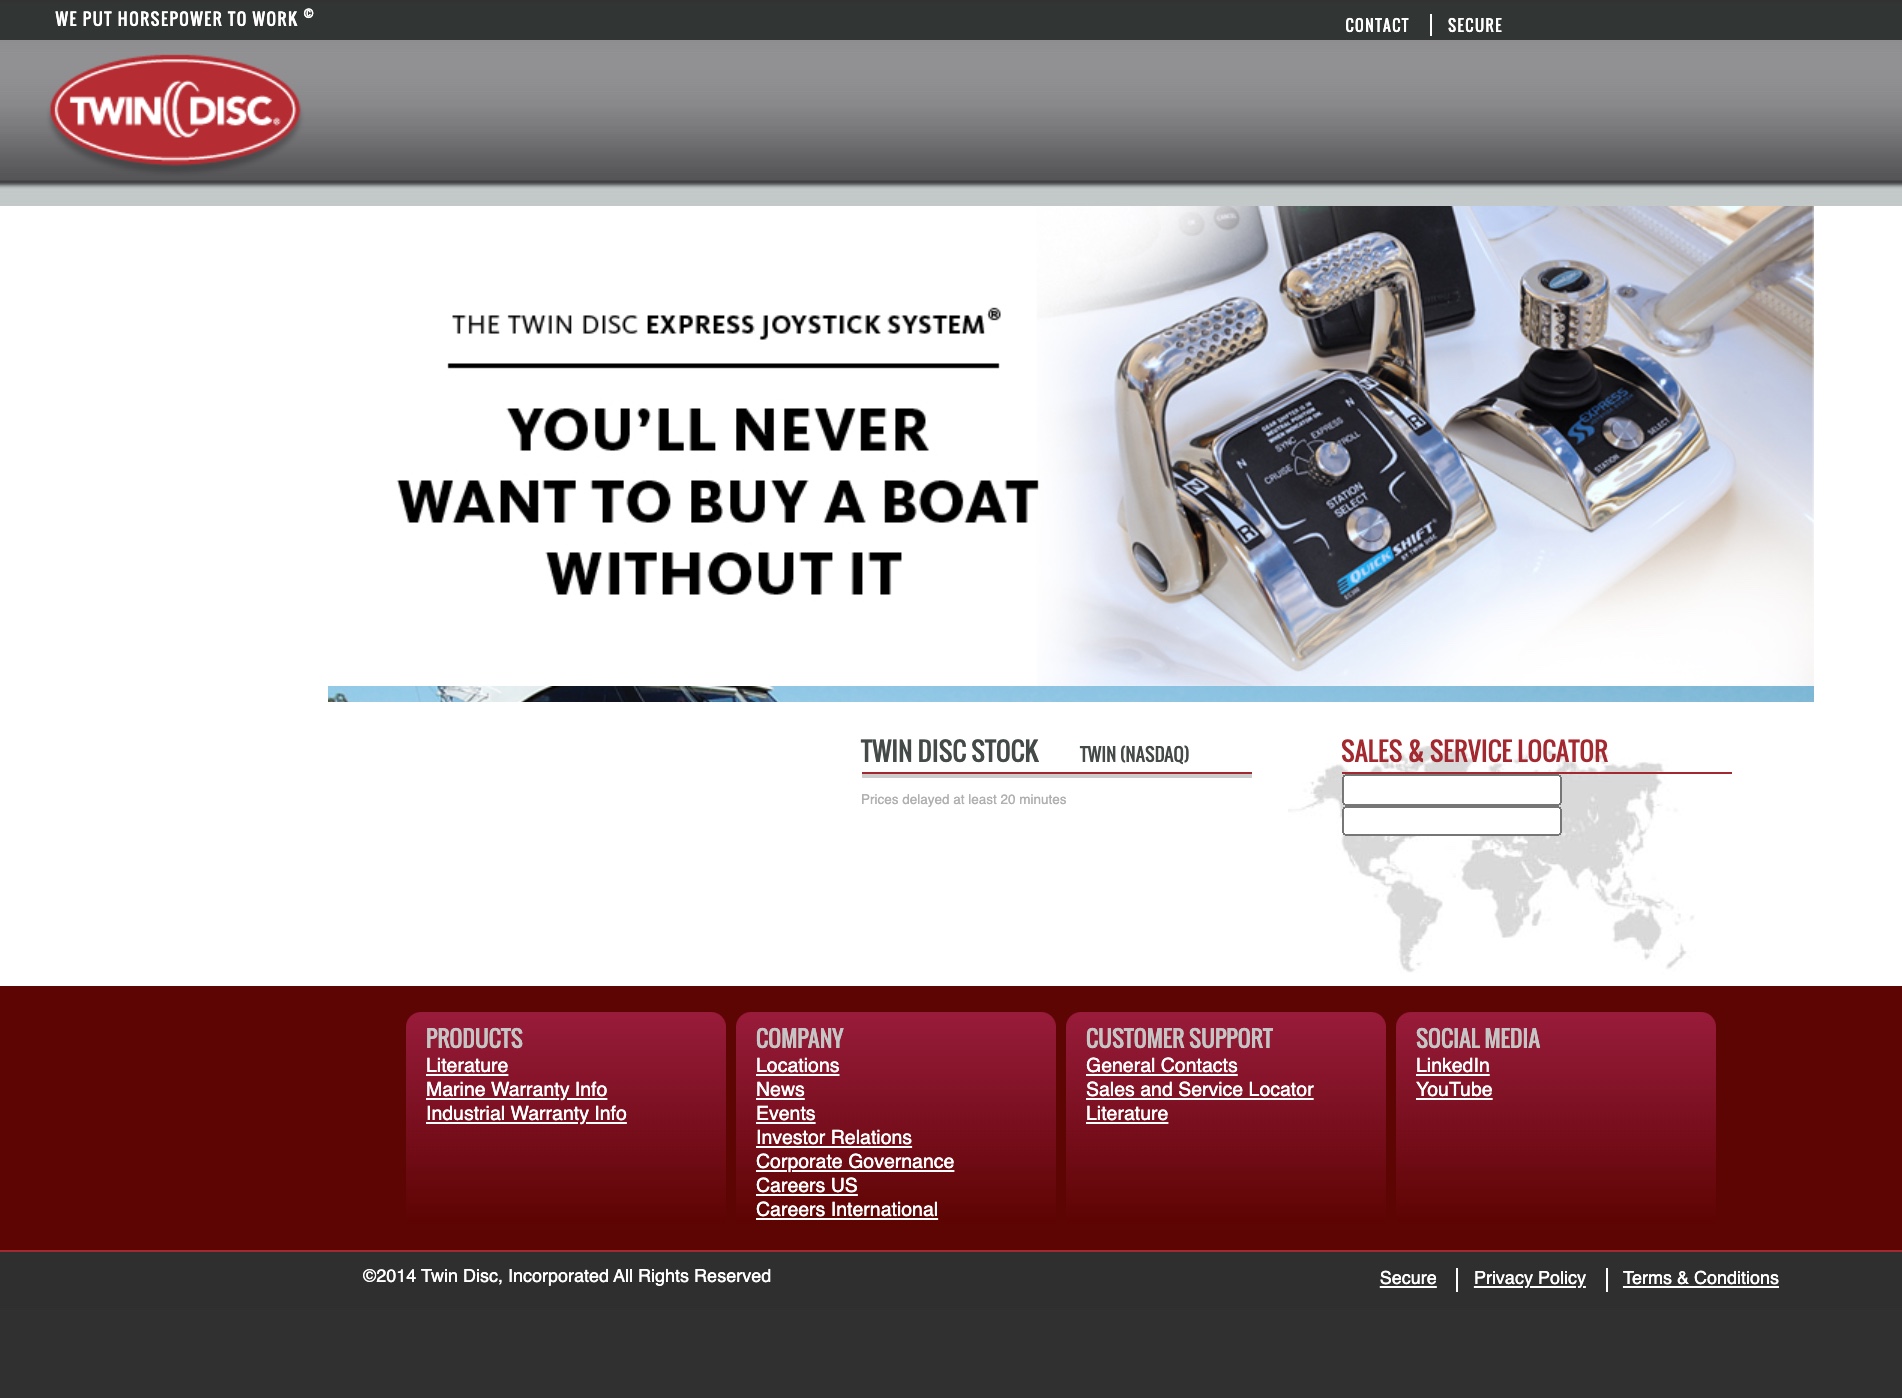Visit the LinkedIn social media link

[x=1452, y=1066]
